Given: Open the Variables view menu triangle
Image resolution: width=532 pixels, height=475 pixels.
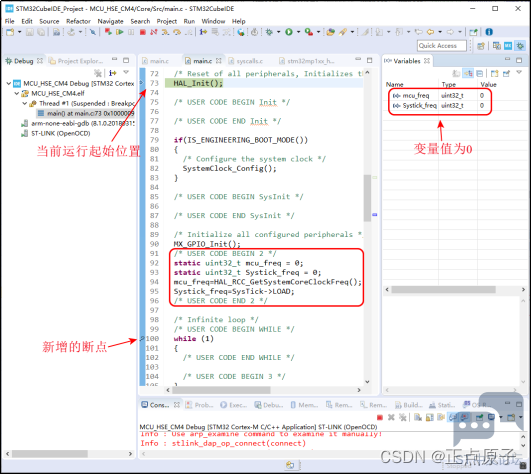Looking at the screenshot, I should coord(519,73).
